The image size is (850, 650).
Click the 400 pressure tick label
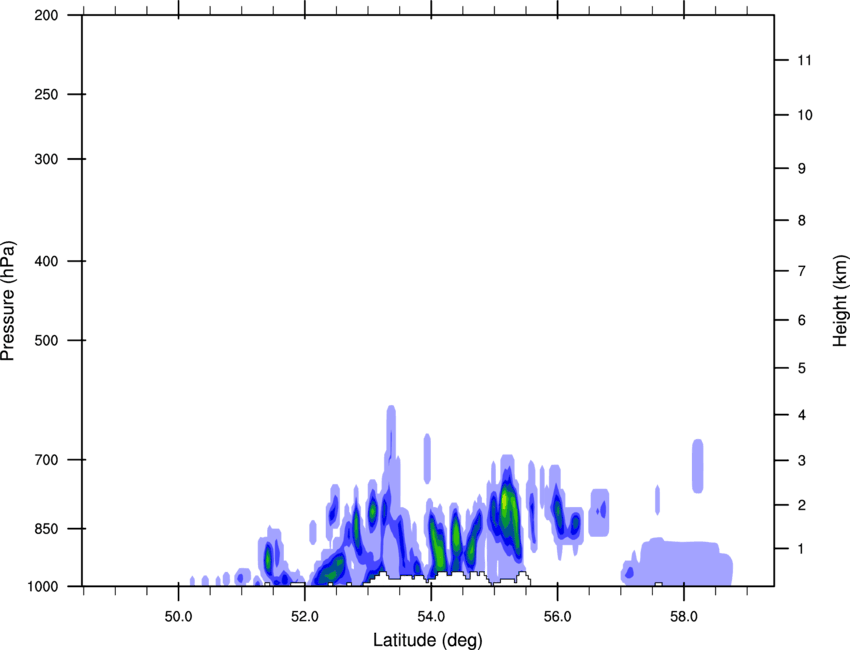pyautogui.click(x=46, y=261)
